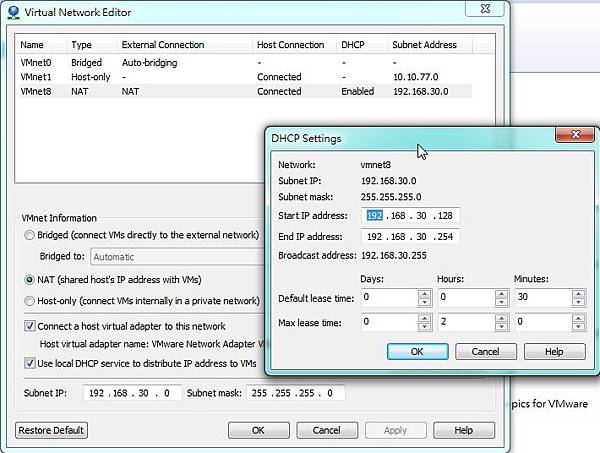Click the Subnet IP field in VMnet Information
This screenshot has height=453, width=600.
click(x=132, y=393)
